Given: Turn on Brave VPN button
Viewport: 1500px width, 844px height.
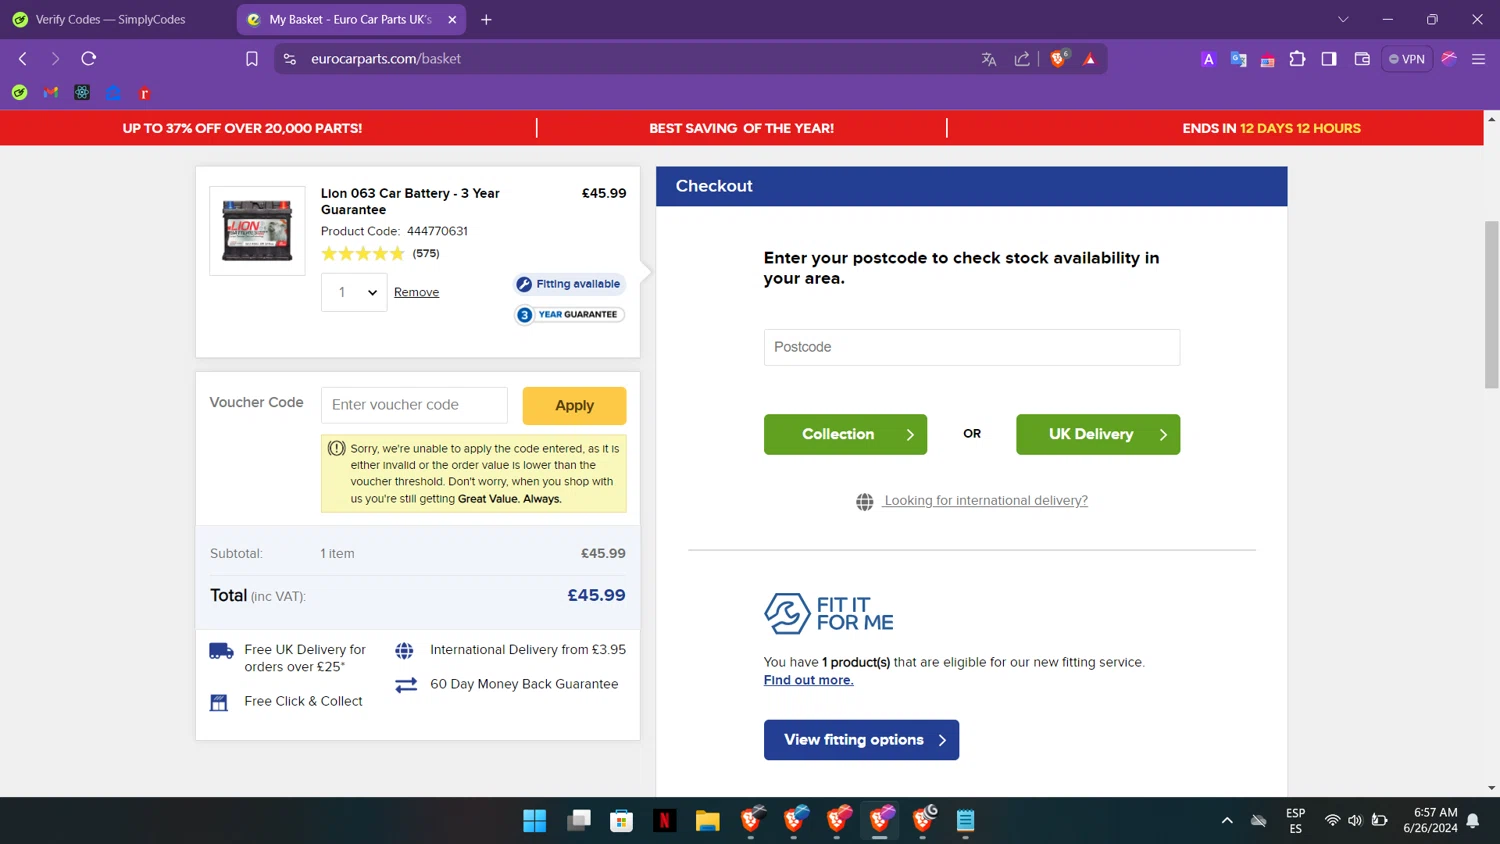Looking at the screenshot, I should click(1407, 59).
